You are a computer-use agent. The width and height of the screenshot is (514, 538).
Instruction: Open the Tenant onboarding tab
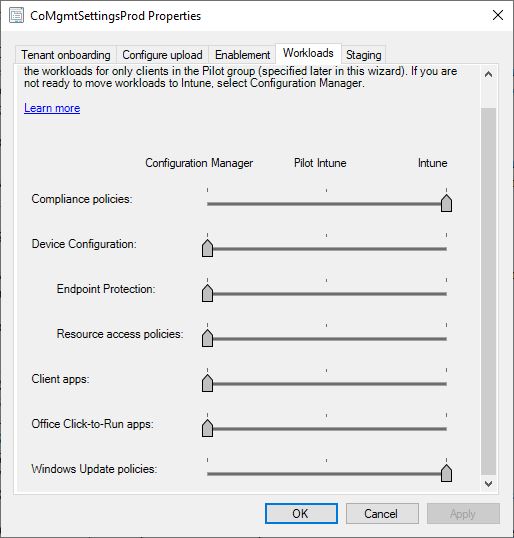pos(66,55)
